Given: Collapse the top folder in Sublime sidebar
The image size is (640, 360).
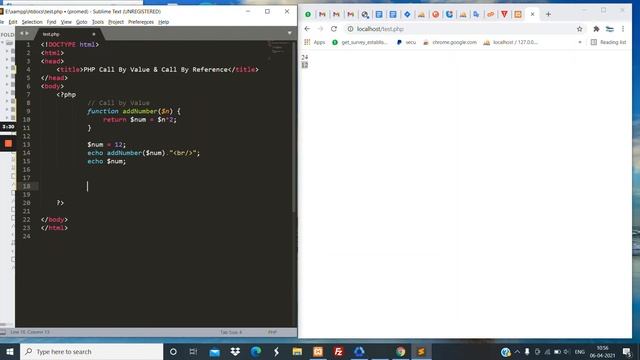Looking at the screenshot, I should (2, 43).
